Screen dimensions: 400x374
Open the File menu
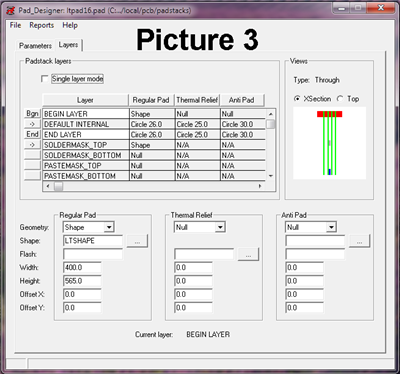point(15,25)
